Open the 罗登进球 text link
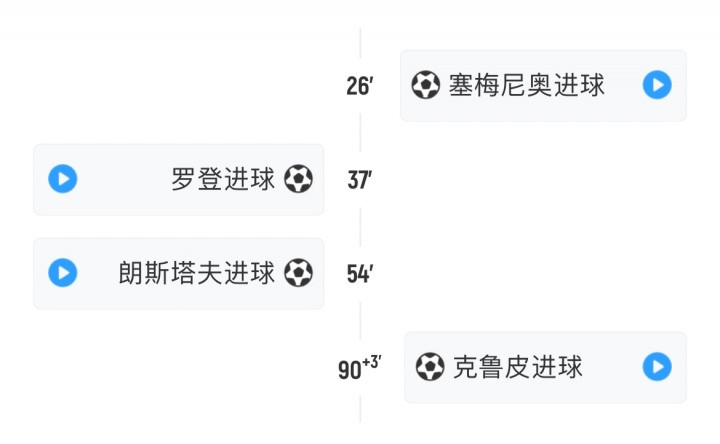 (x=223, y=180)
